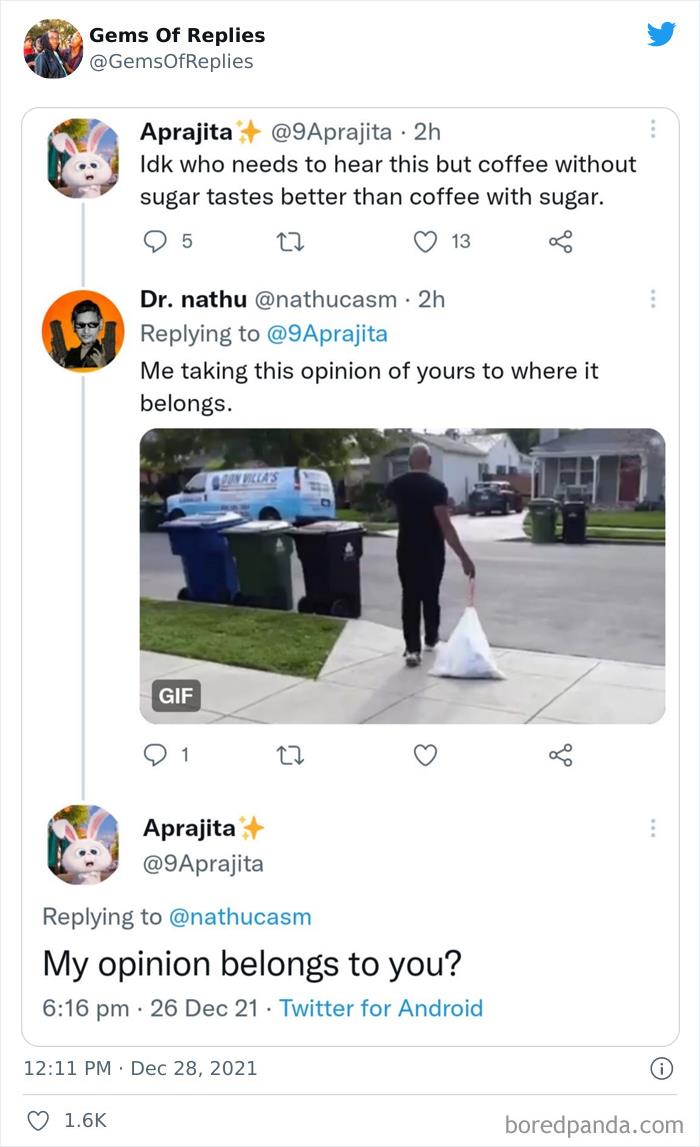This screenshot has width=700, height=1147.
Task: Click the Twitter bird logo
Action: (661, 35)
